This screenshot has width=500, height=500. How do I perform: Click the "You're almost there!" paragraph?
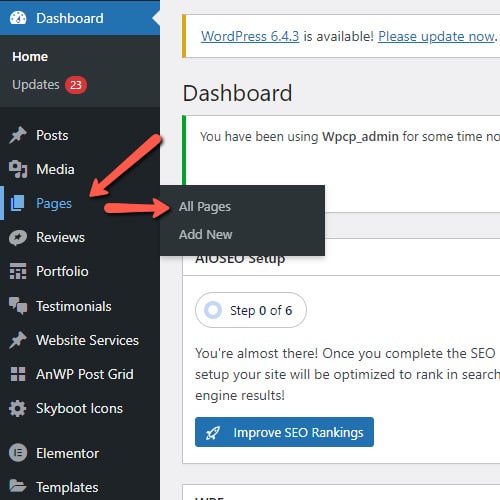pyautogui.click(x=347, y=374)
